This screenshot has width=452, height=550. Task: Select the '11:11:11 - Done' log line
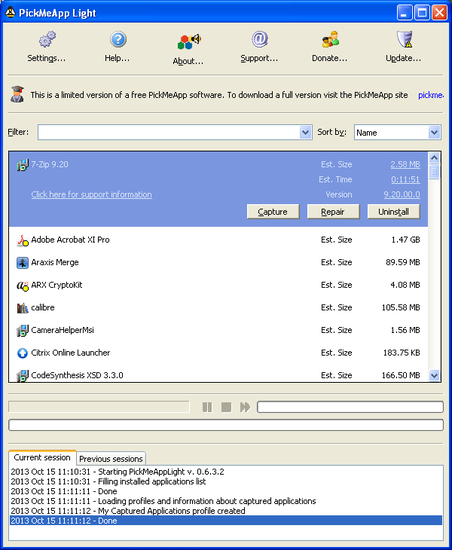point(226,491)
